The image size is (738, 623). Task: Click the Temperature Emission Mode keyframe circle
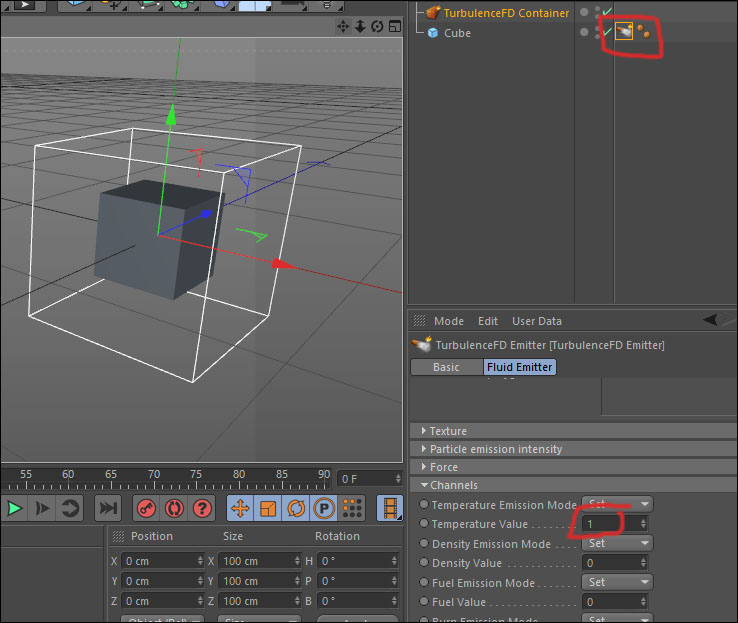pos(424,504)
